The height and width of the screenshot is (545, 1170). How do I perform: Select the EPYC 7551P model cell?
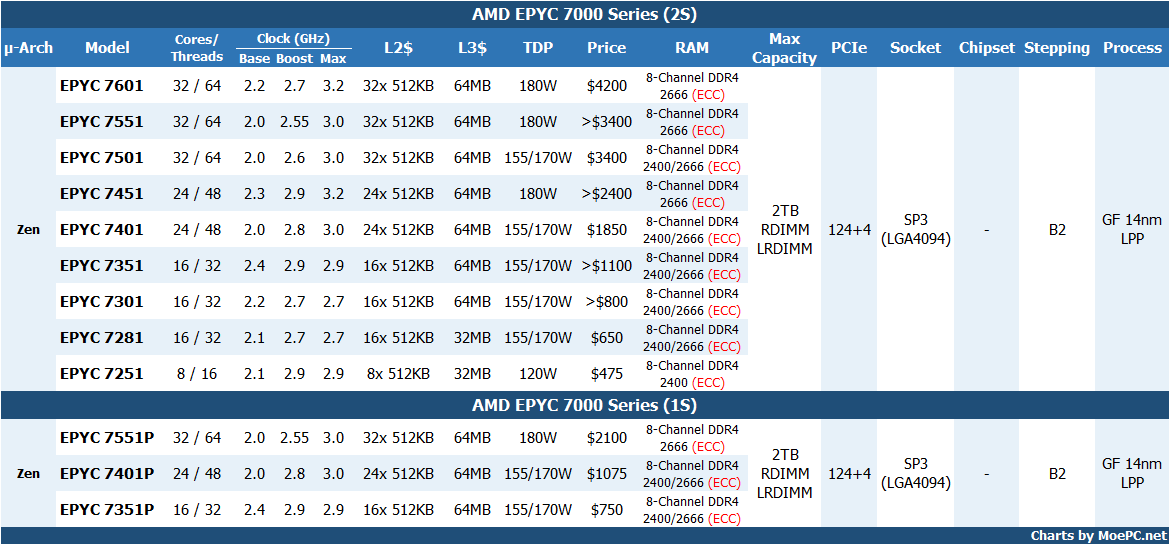[107, 437]
